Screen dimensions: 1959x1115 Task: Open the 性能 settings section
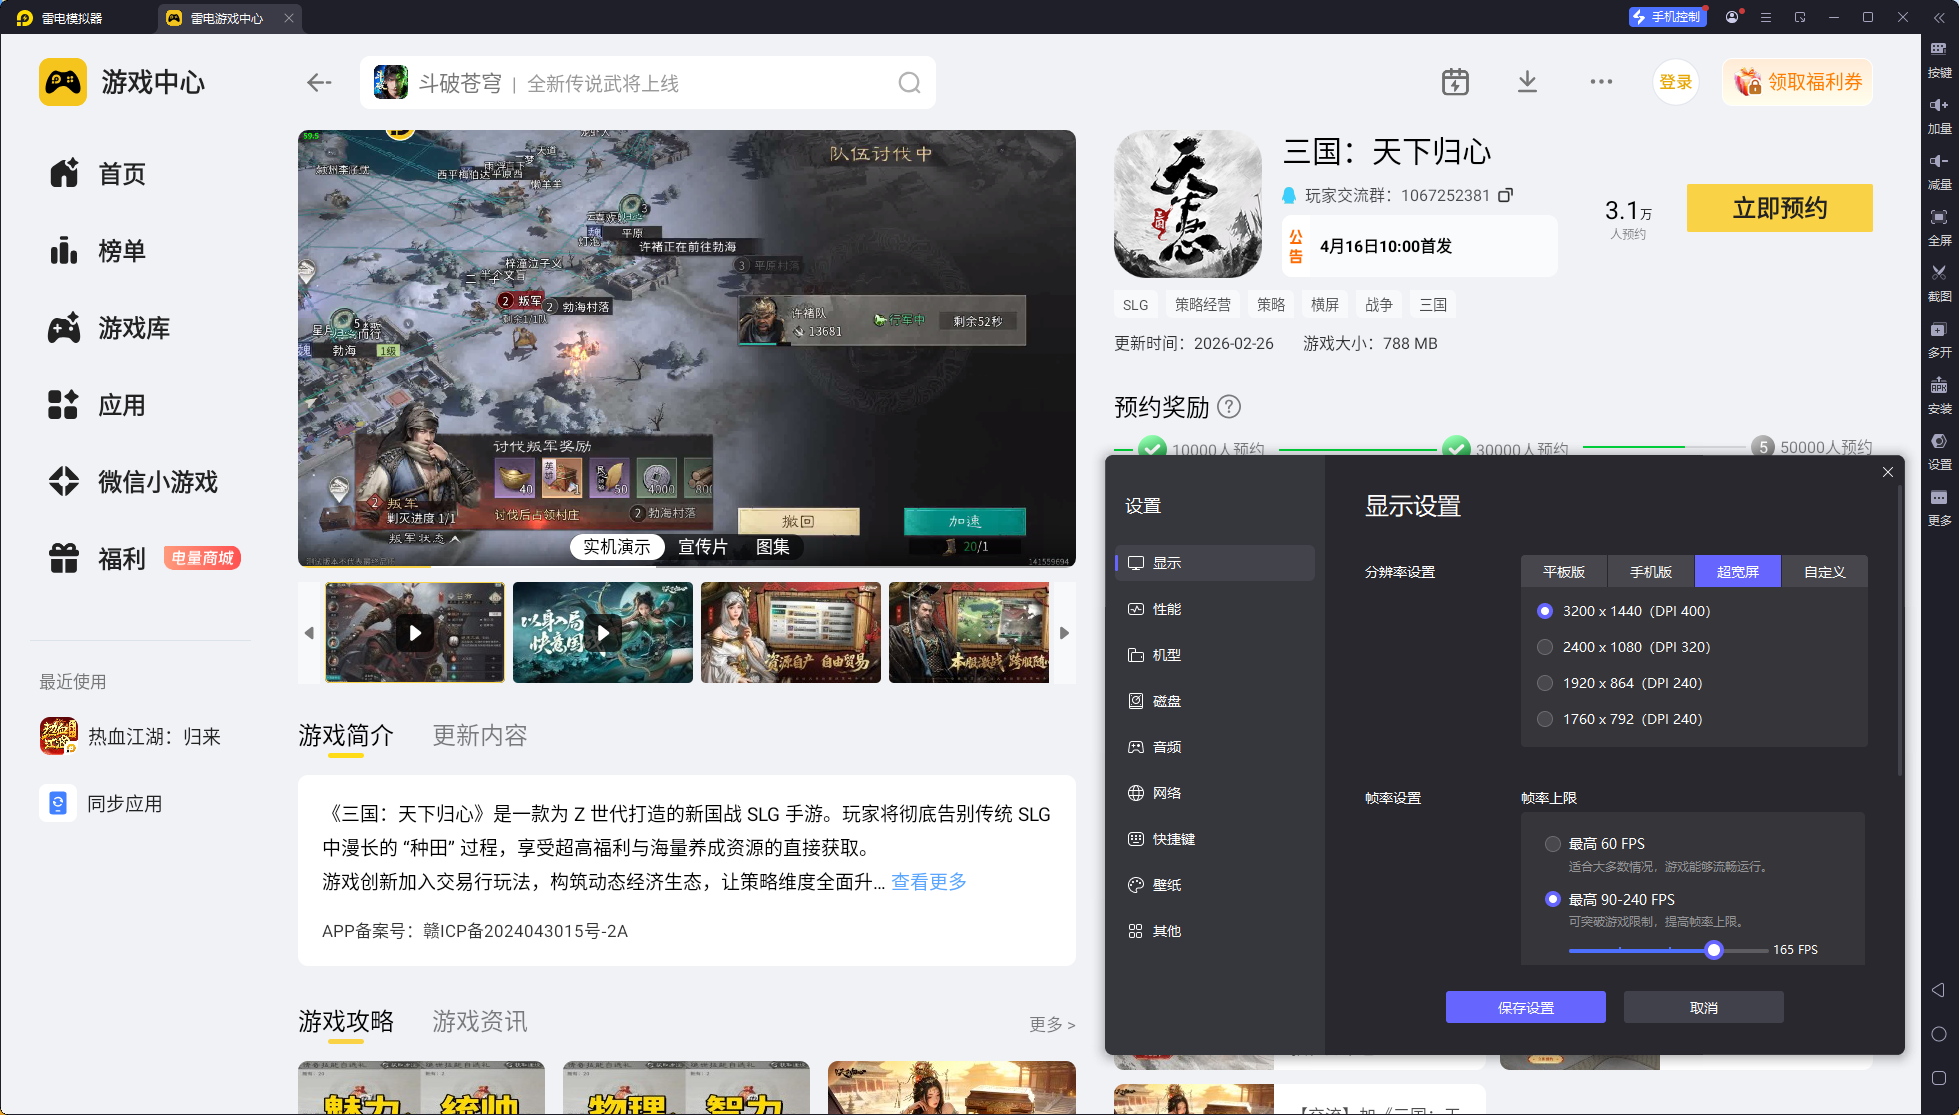pos(1215,609)
